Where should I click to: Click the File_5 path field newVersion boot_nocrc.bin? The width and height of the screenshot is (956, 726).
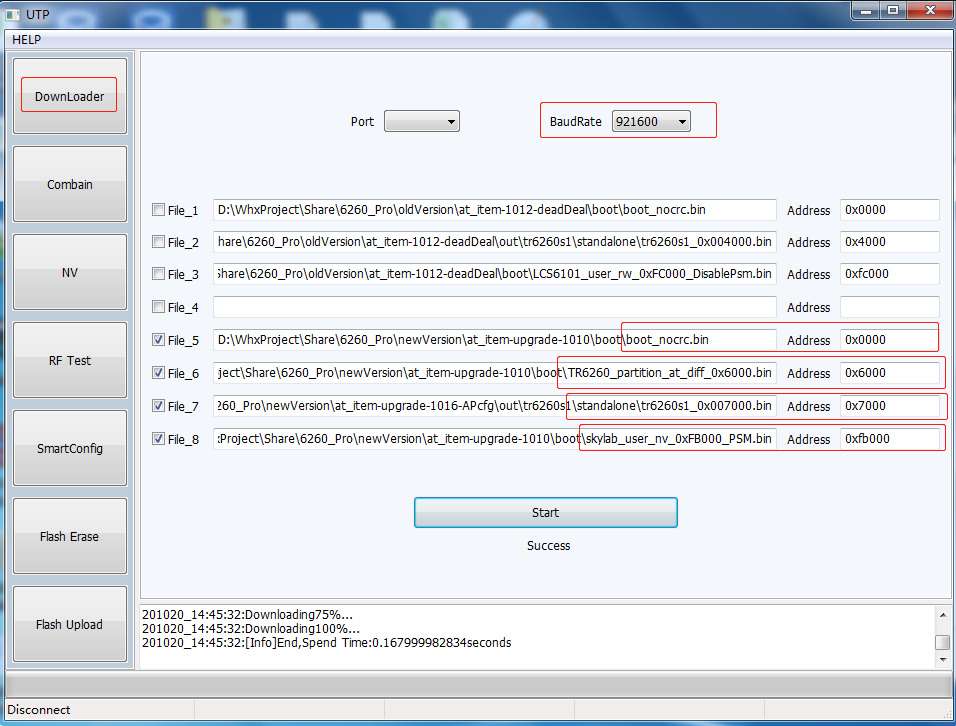(x=494, y=340)
